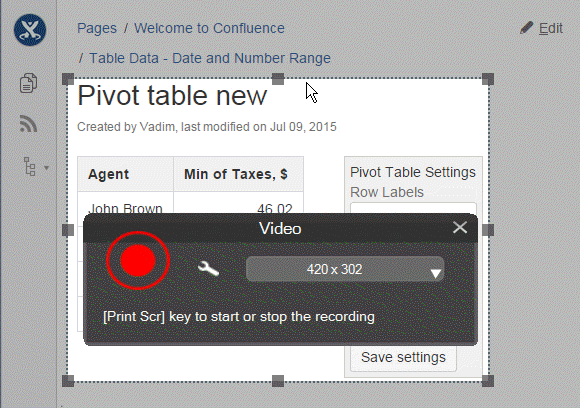Image resolution: width=580 pixels, height=408 pixels.
Task: Click the Confluence logo icon
Action: pyautogui.click(x=30, y=30)
